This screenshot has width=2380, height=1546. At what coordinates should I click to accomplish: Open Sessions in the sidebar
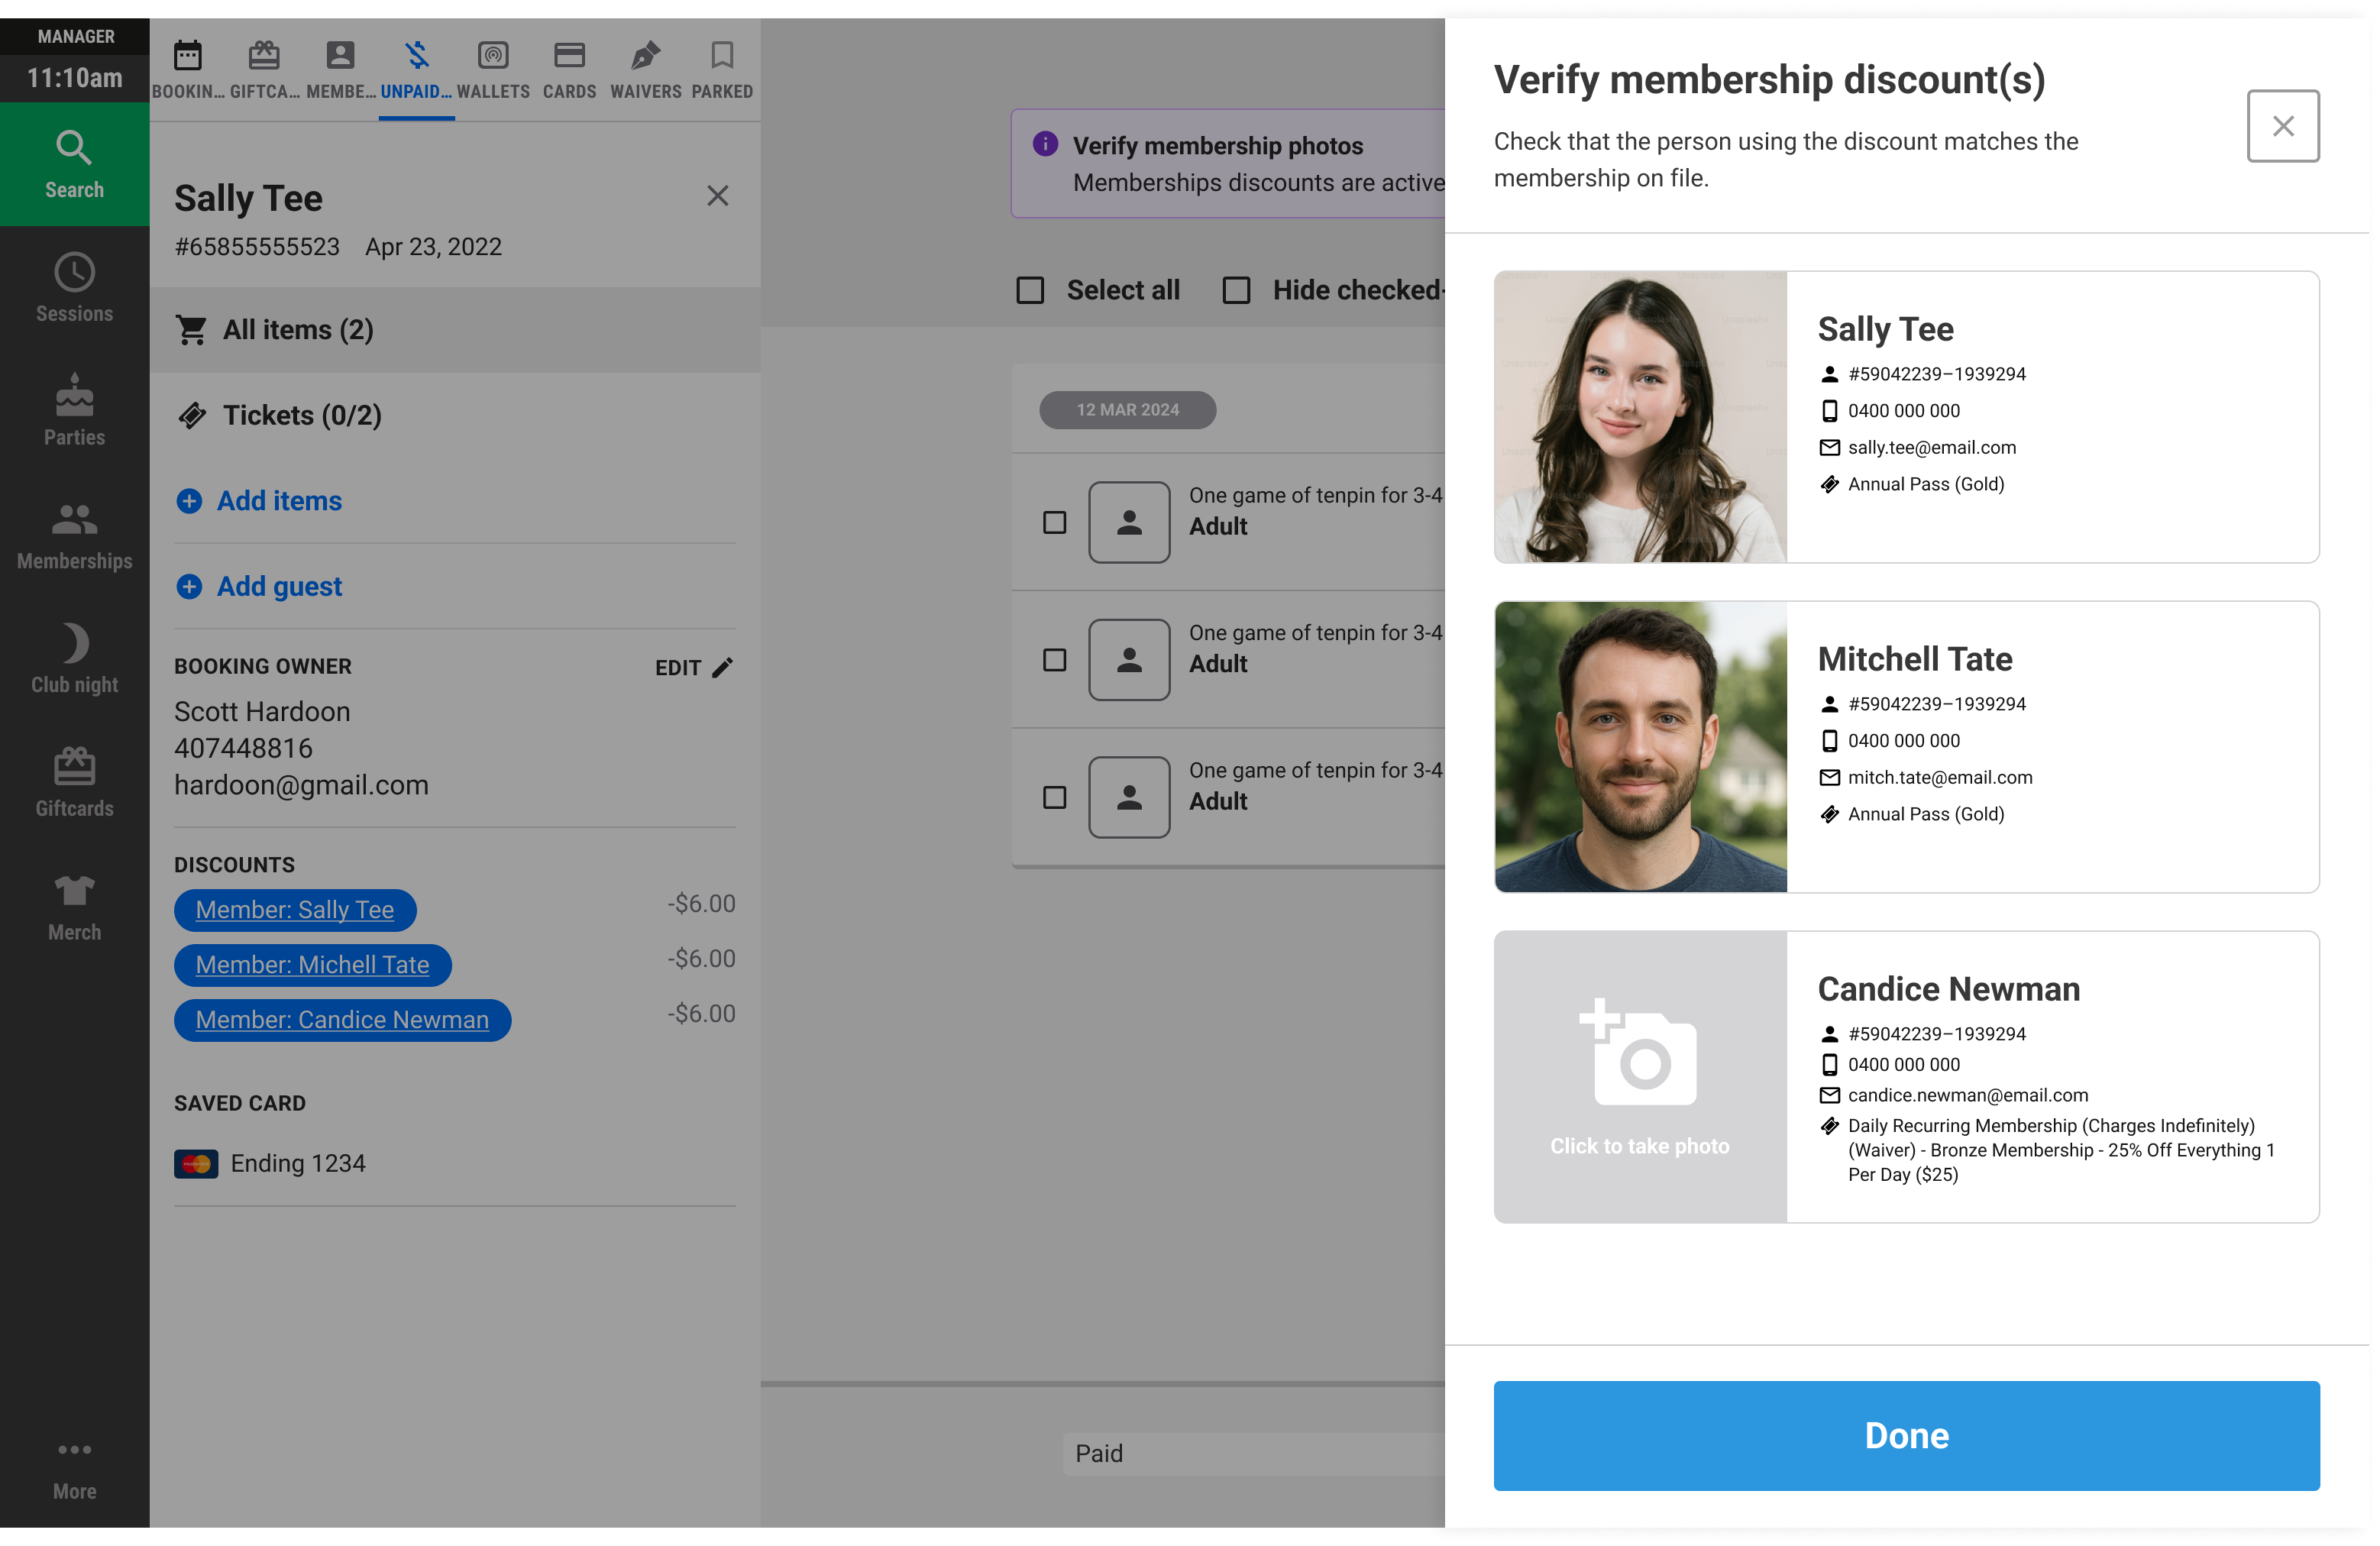[75, 288]
